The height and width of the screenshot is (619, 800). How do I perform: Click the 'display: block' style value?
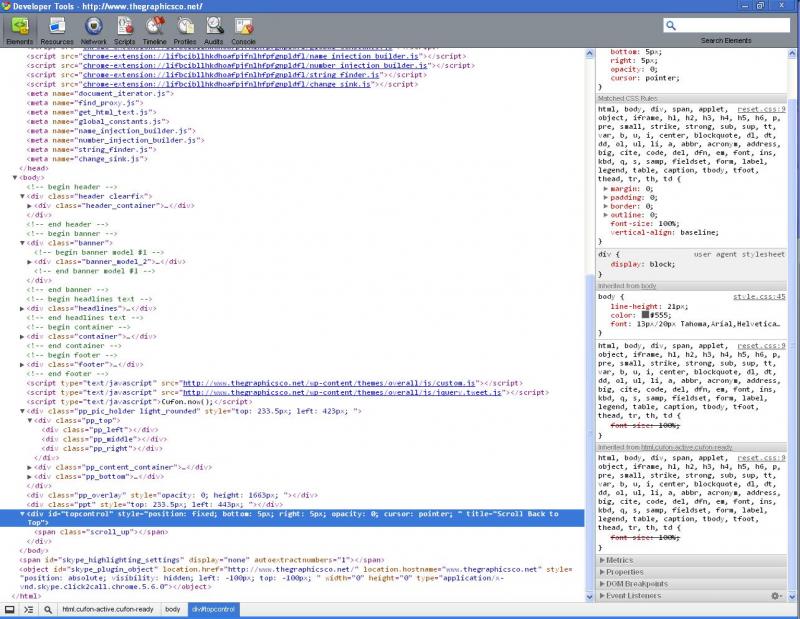643,264
